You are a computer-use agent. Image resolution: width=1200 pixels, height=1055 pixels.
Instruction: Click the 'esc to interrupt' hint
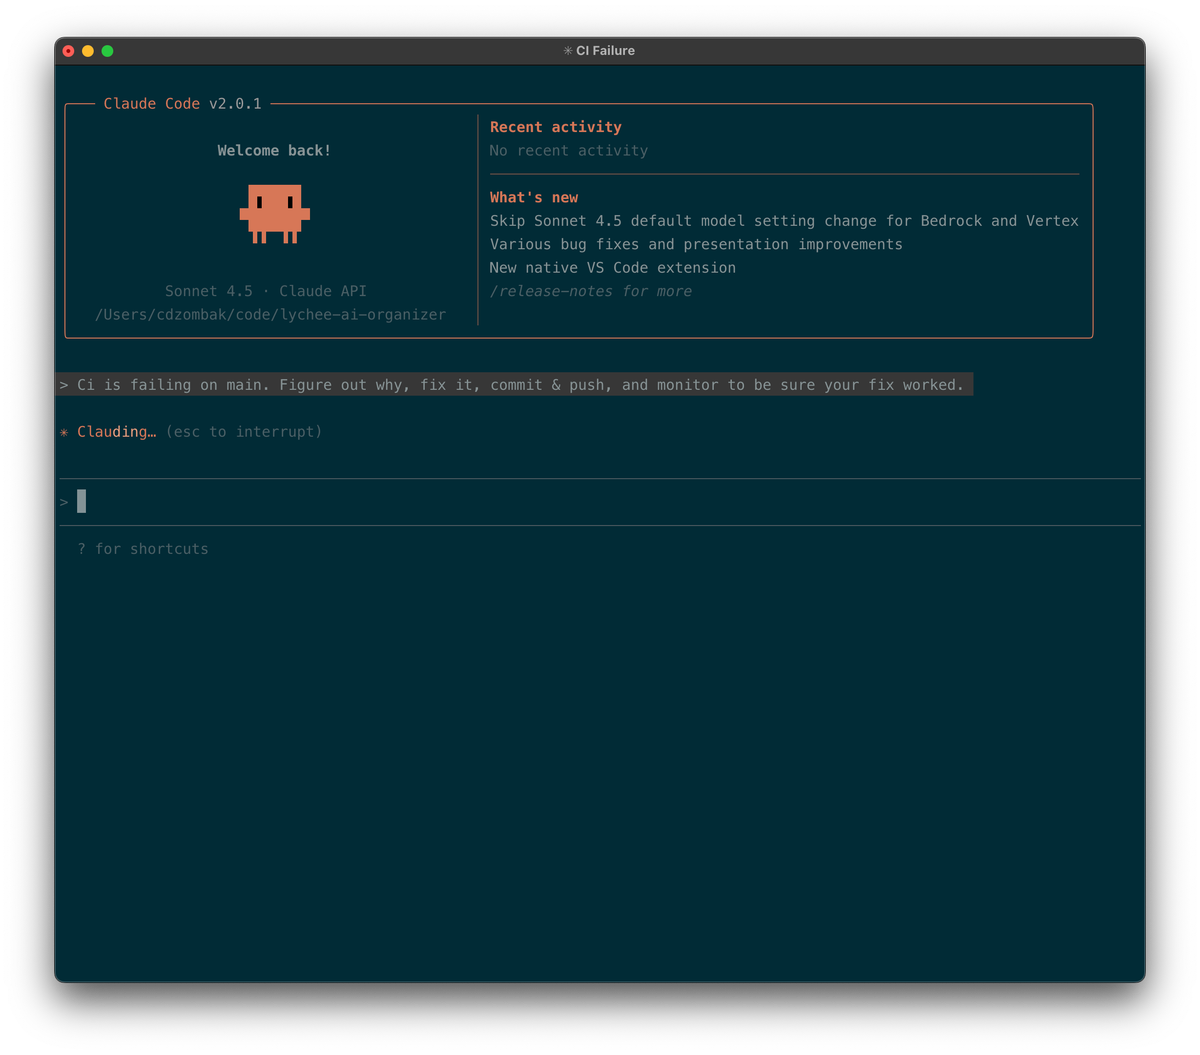click(244, 432)
